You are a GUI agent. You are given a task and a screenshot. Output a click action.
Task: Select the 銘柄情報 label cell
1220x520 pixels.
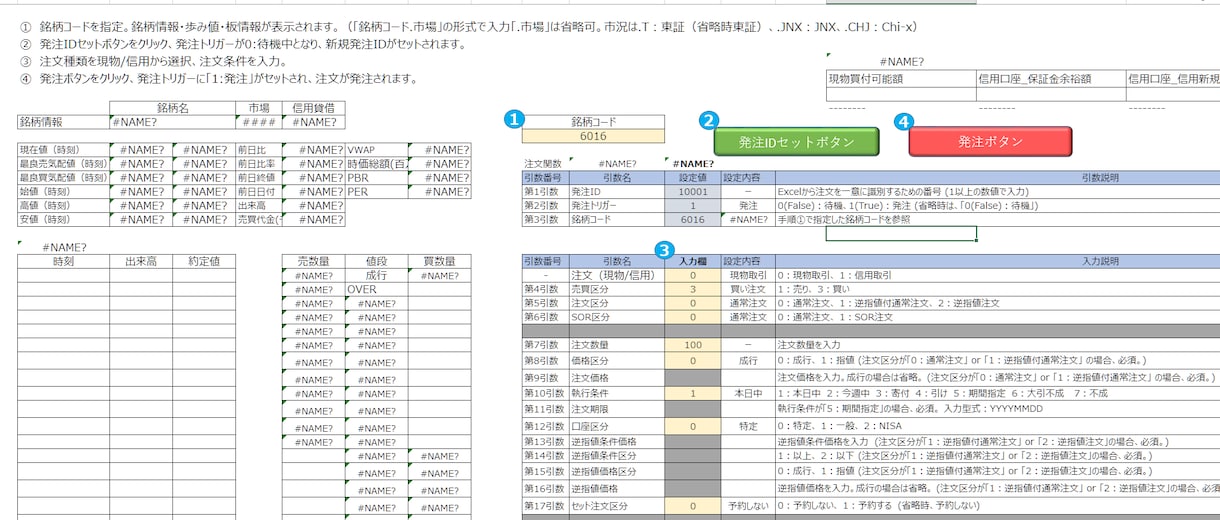63,121
